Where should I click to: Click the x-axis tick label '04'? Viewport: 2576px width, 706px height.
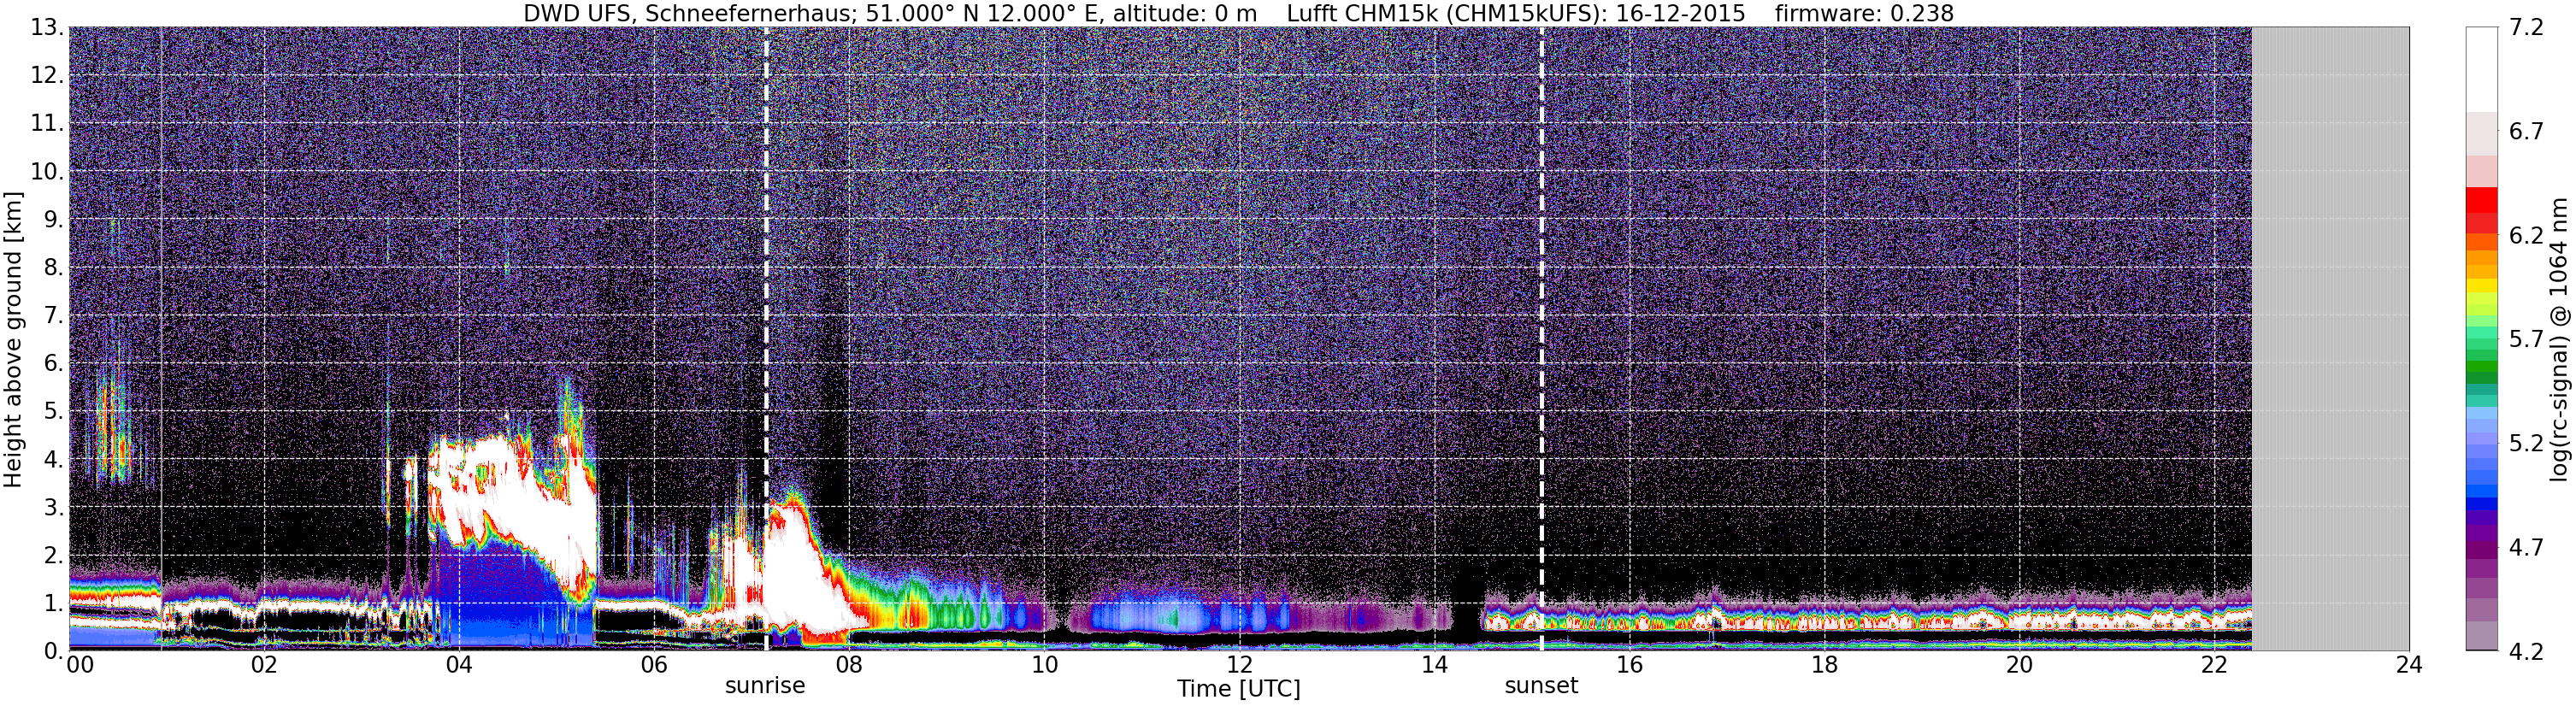coord(458,665)
